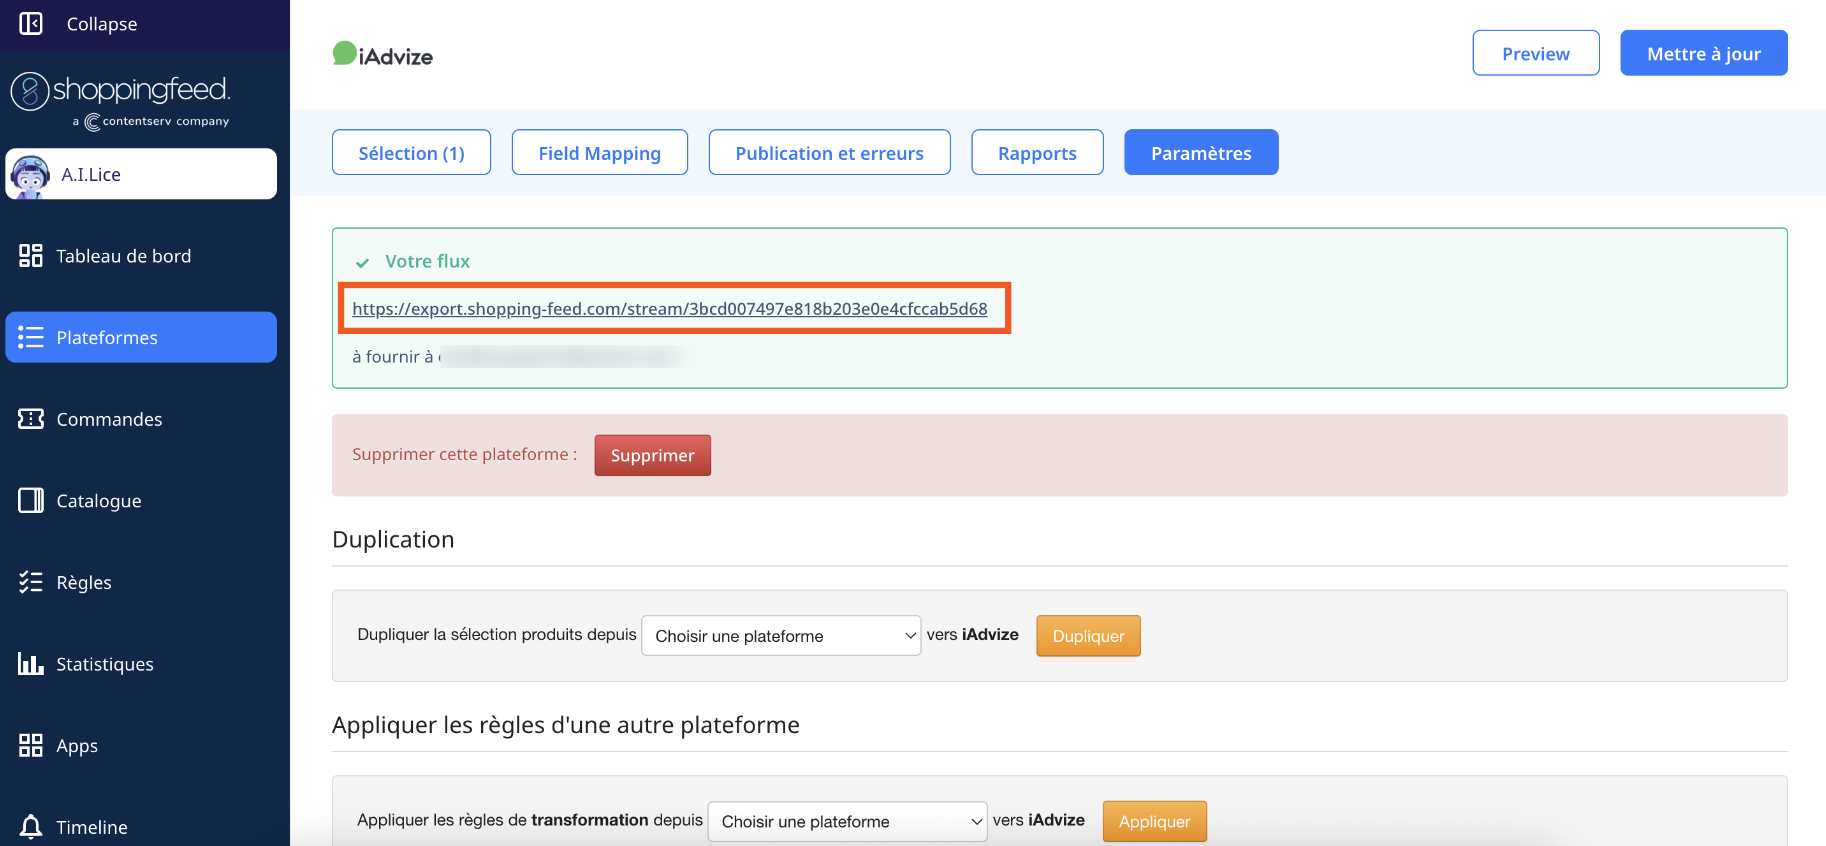Click the Collapse label in the sidebar

click(102, 24)
